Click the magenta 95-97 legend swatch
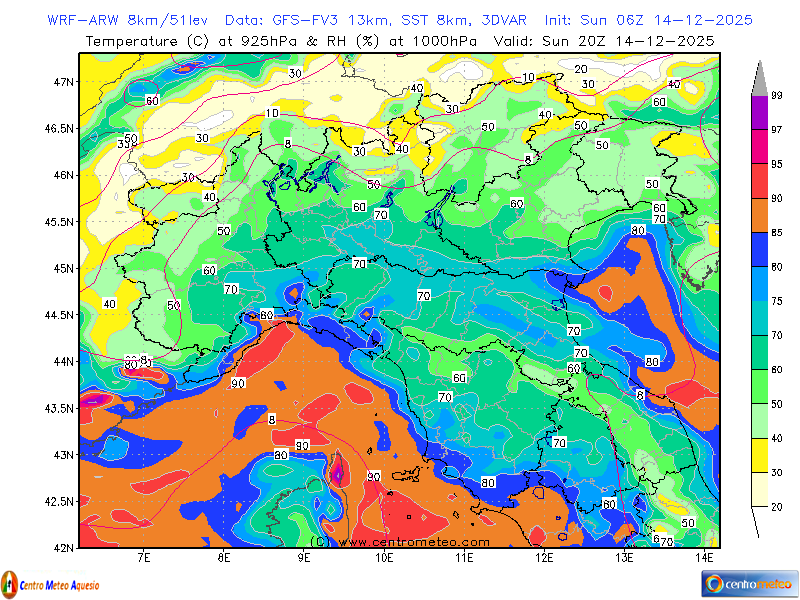Viewport: 800px width, 600px height. [759, 146]
